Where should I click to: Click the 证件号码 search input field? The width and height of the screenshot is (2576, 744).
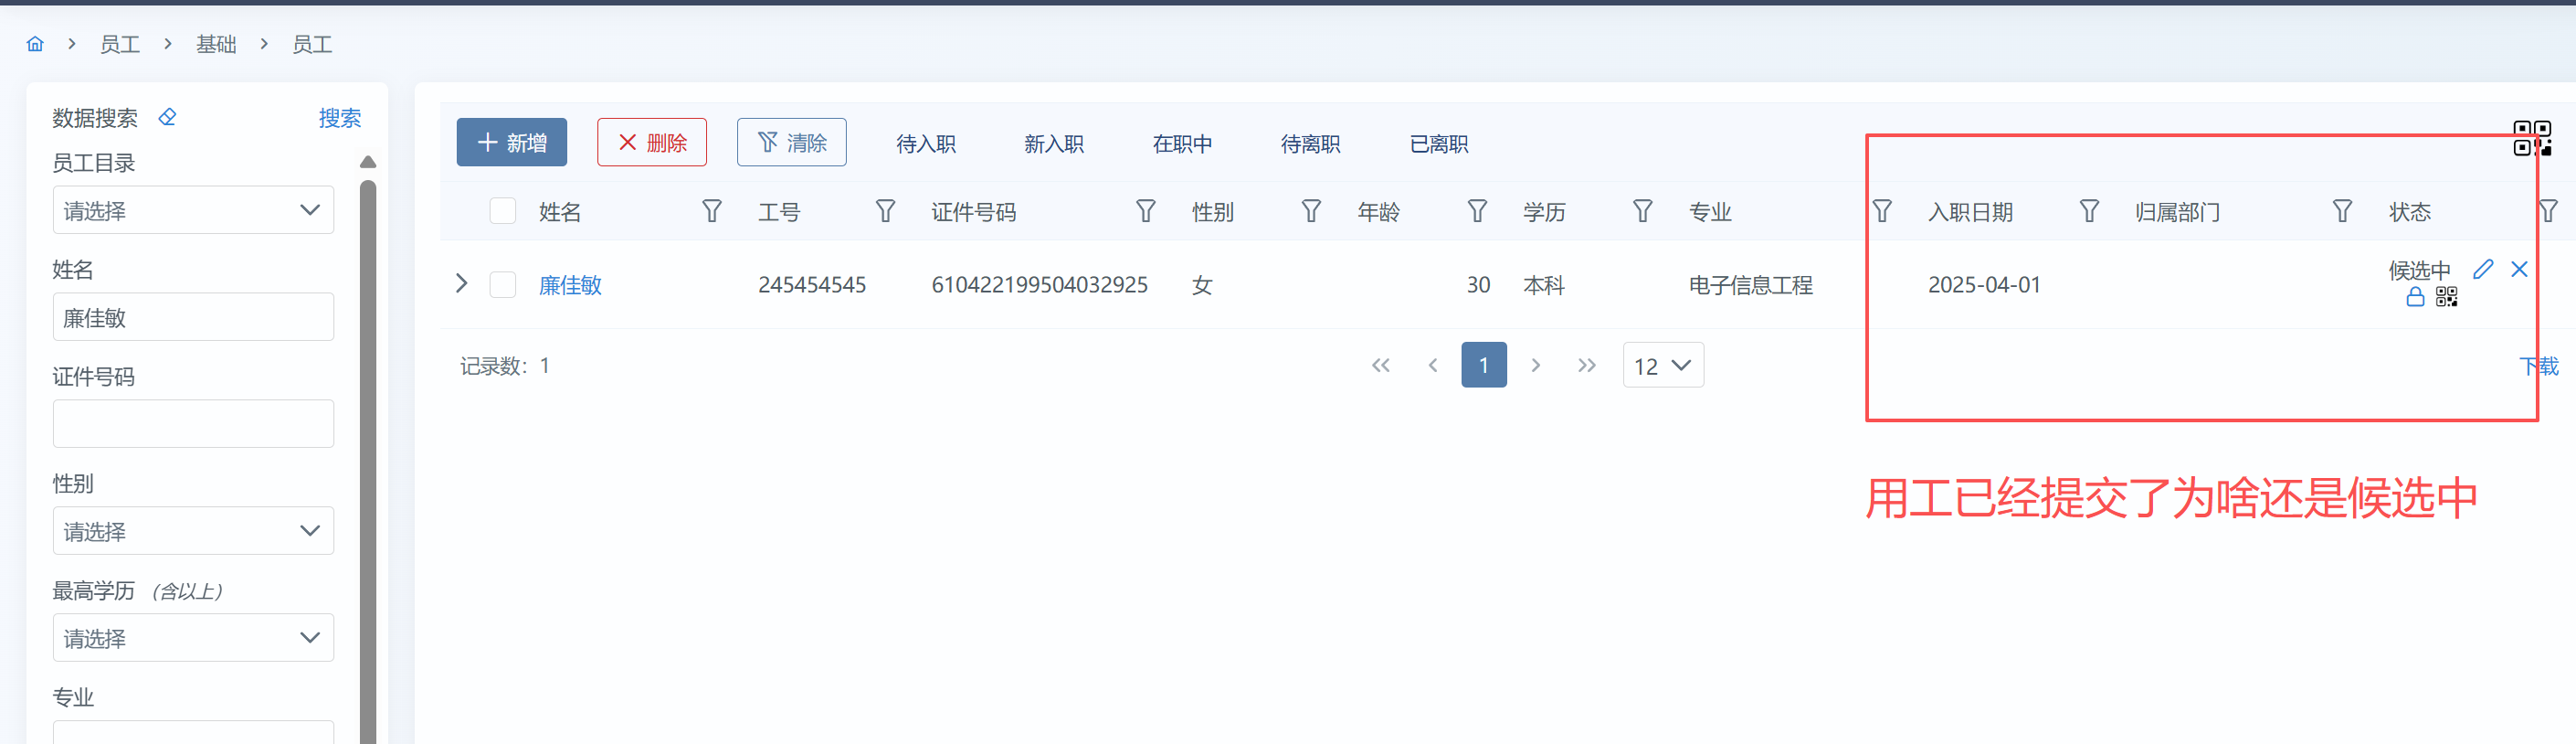point(193,424)
